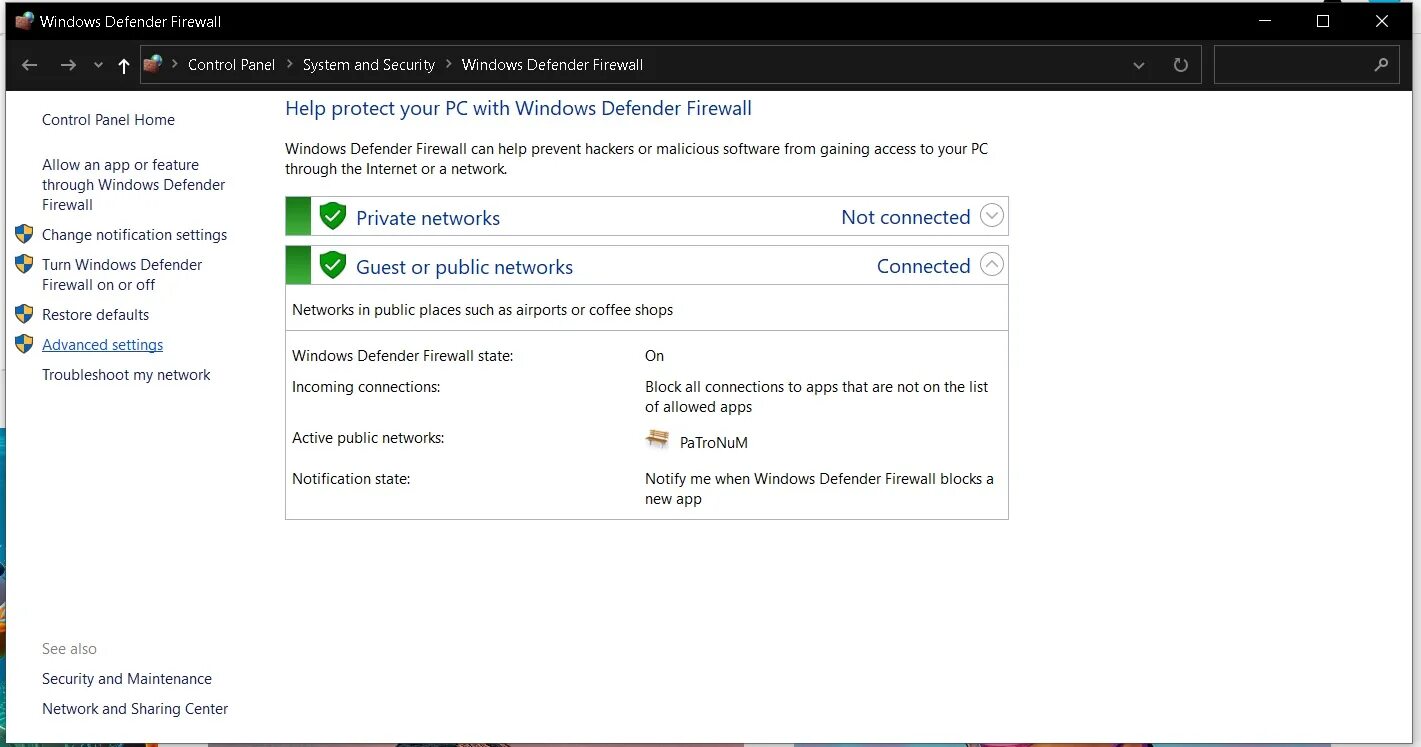The height and width of the screenshot is (747, 1421).
Task: Go to Control Panel in breadcrumb
Action: [231, 65]
